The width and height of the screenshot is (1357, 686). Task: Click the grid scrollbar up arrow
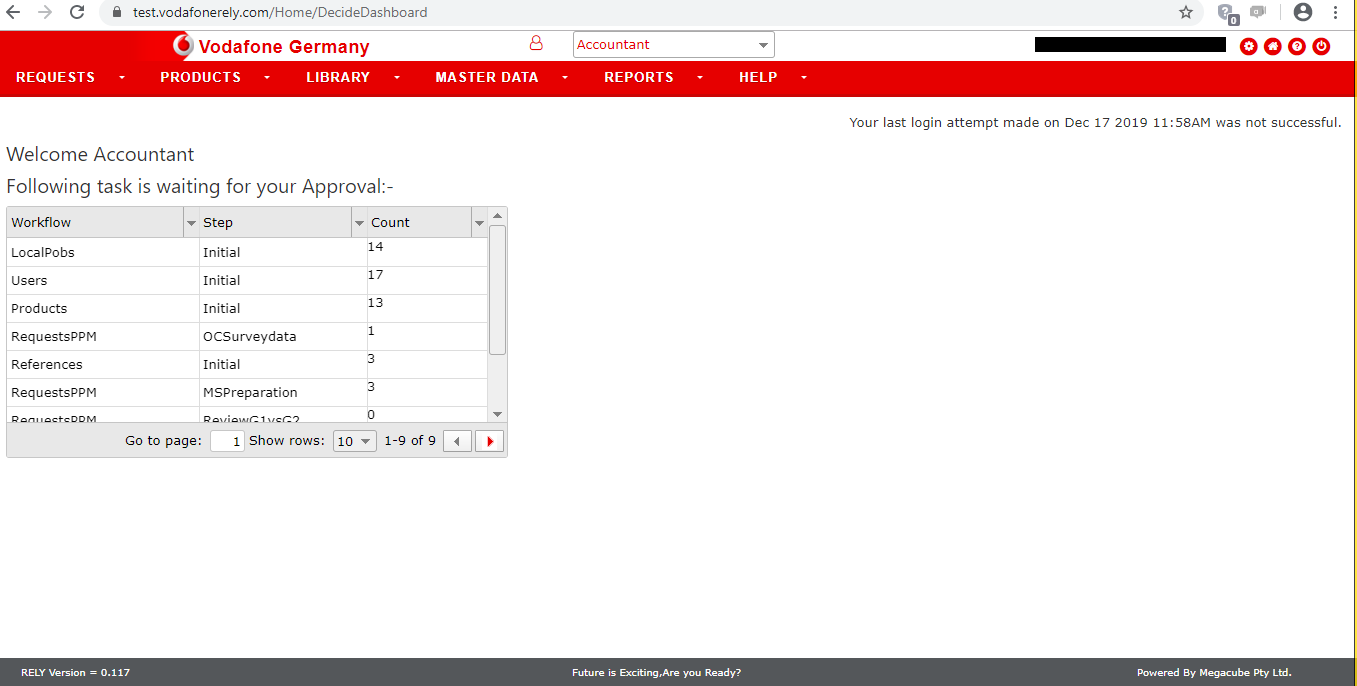pos(497,216)
